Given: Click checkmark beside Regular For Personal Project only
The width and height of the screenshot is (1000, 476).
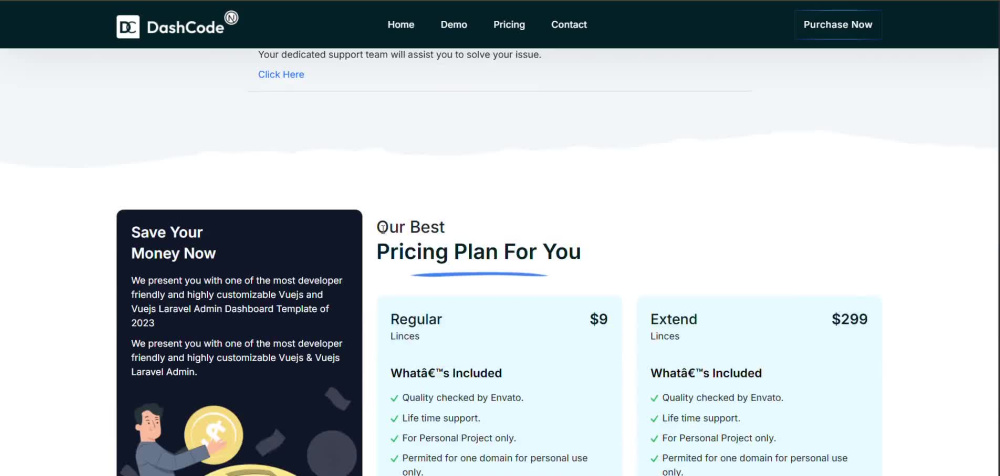Looking at the screenshot, I should pyautogui.click(x=394, y=438).
